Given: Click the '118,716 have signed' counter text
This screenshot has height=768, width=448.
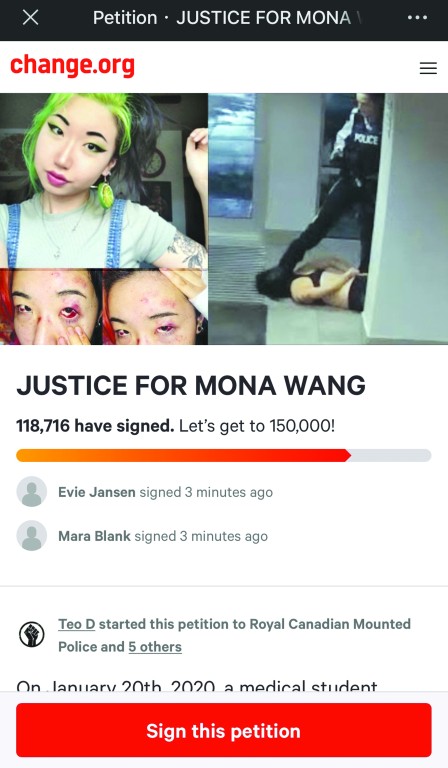Looking at the screenshot, I should [95, 426].
